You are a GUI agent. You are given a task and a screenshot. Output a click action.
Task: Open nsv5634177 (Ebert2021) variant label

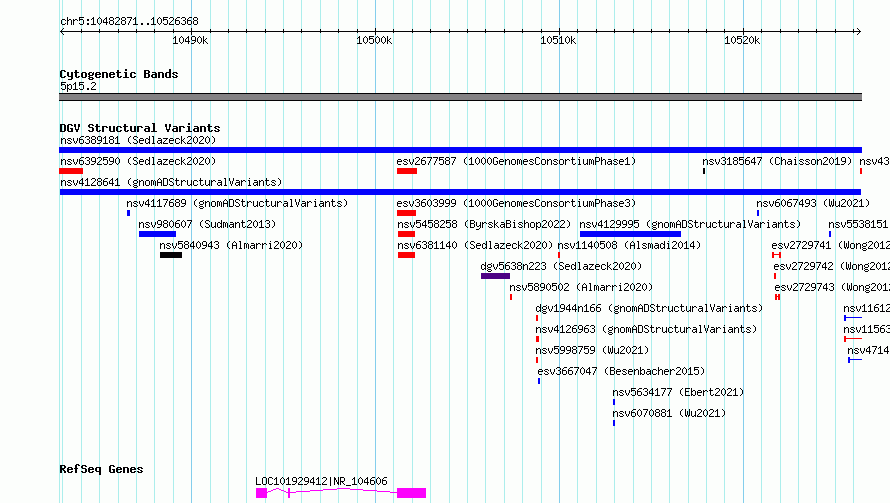678,392
